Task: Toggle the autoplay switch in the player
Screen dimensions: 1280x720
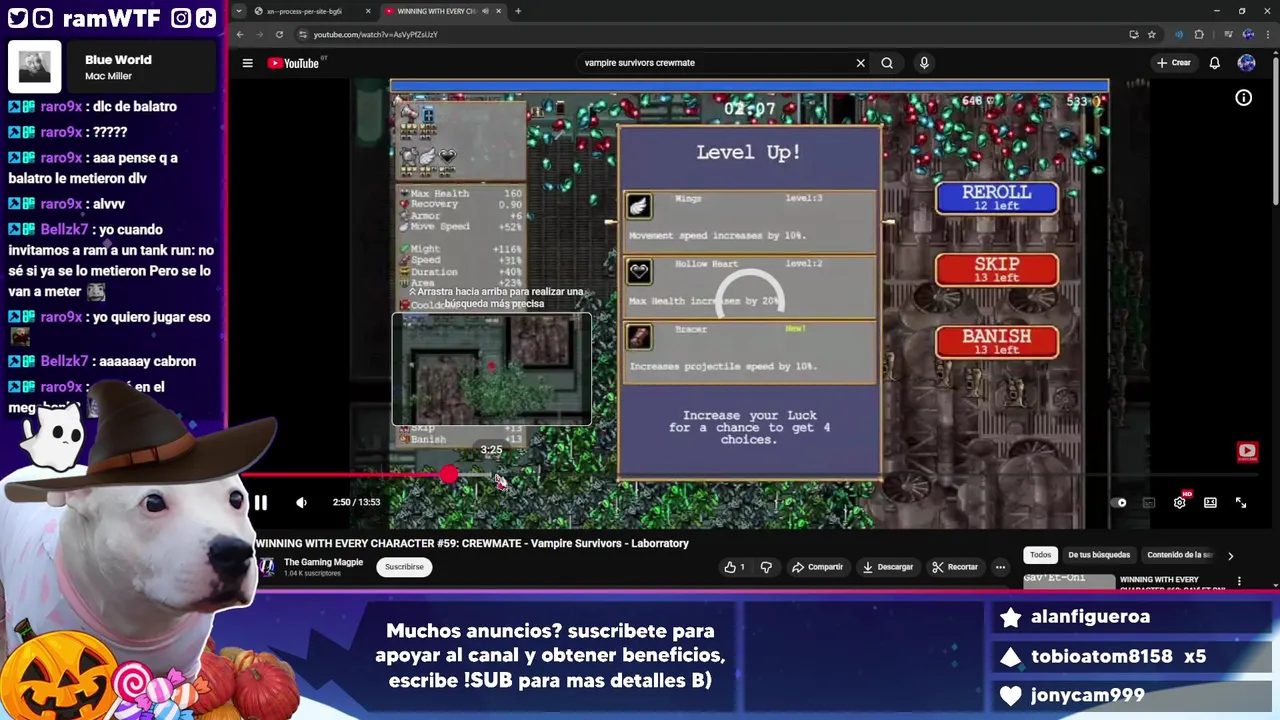Action: (1119, 503)
